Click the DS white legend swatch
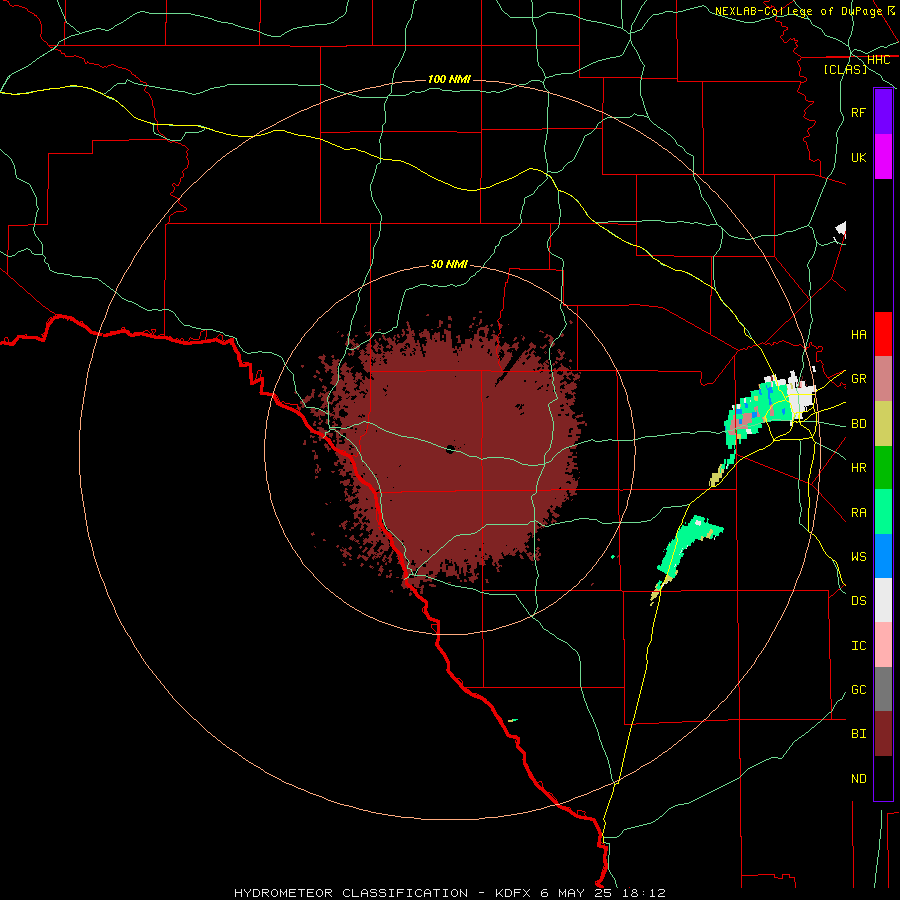Image resolution: width=900 pixels, height=900 pixels. pyautogui.click(x=883, y=600)
